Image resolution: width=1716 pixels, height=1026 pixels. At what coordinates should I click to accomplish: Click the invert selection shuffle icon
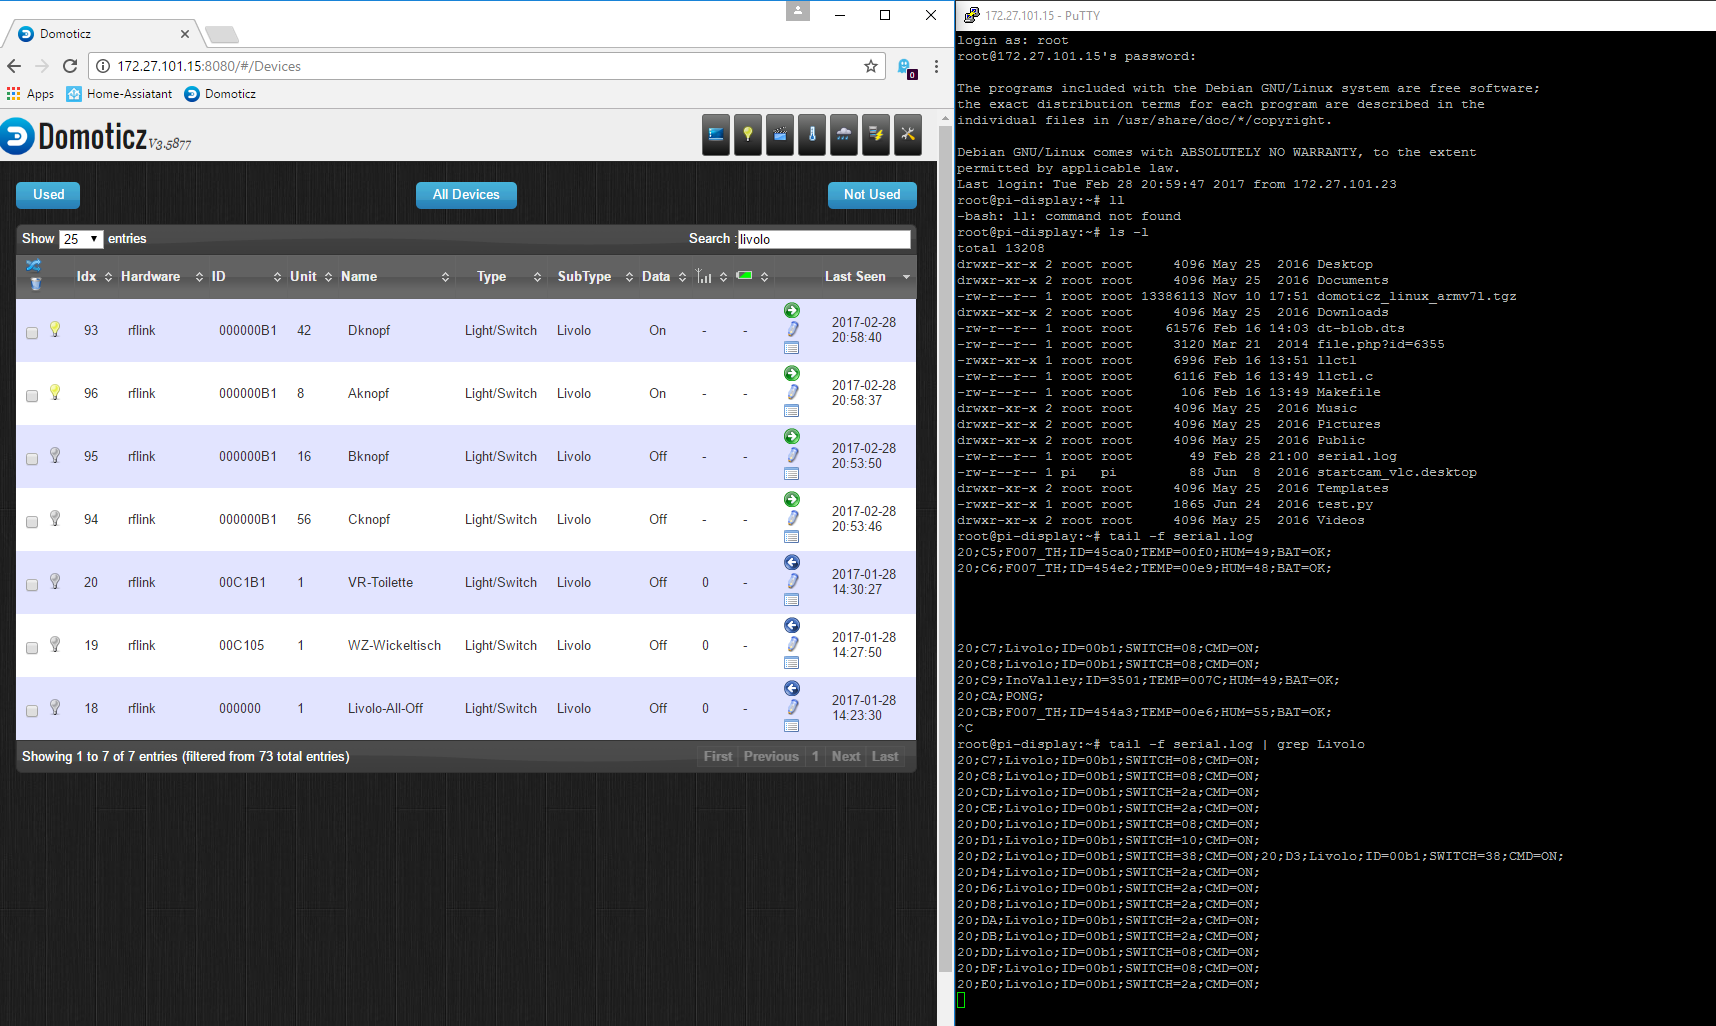(34, 265)
